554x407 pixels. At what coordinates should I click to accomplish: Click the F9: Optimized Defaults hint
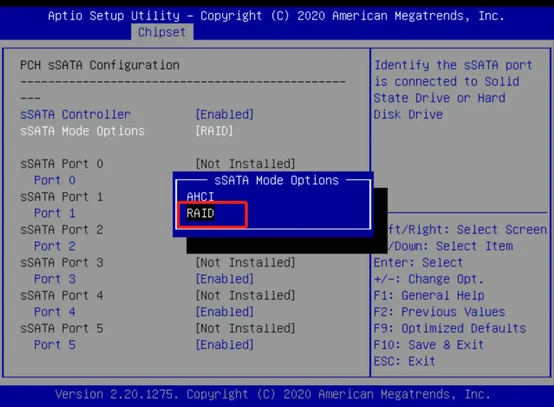click(450, 329)
